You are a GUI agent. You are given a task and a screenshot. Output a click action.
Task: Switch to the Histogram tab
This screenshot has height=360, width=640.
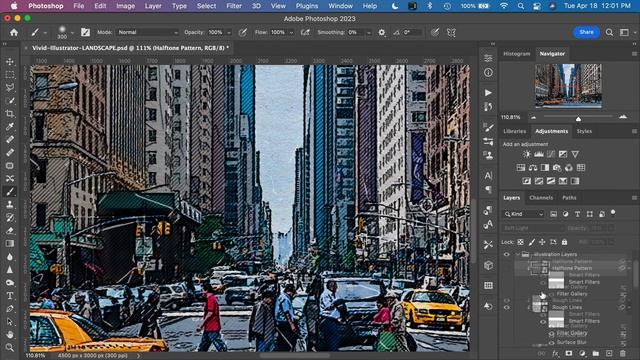point(516,53)
